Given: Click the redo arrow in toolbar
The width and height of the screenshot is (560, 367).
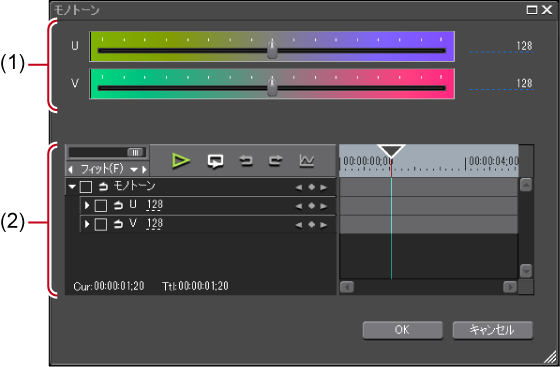Looking at the screenshot, I should tap(275, 161).
